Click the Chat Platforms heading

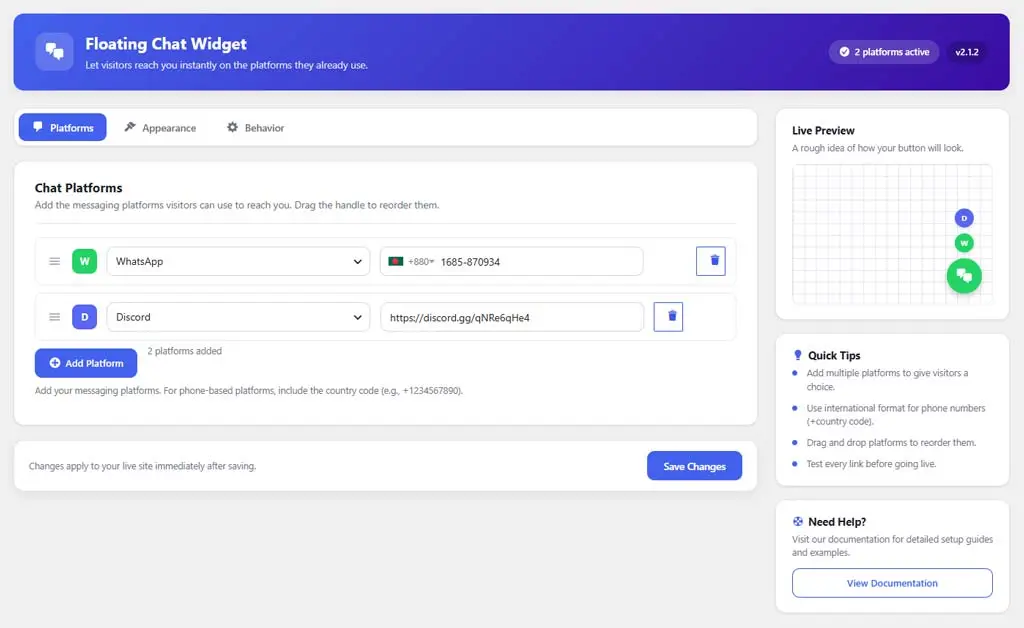(x=78, y=187)
